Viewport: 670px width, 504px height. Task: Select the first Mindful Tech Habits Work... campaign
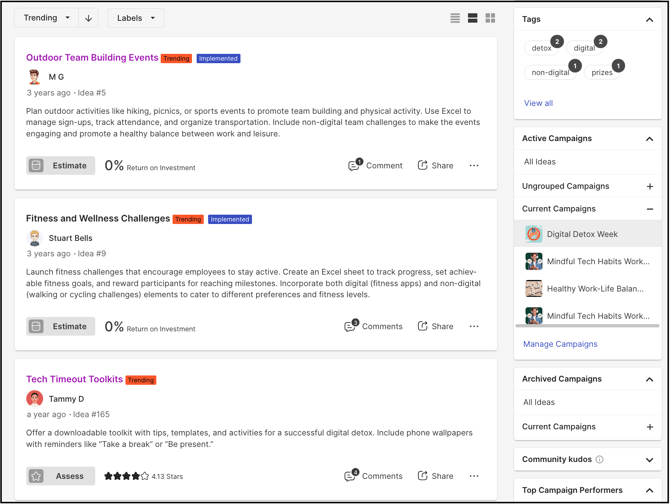pos(588,261)
